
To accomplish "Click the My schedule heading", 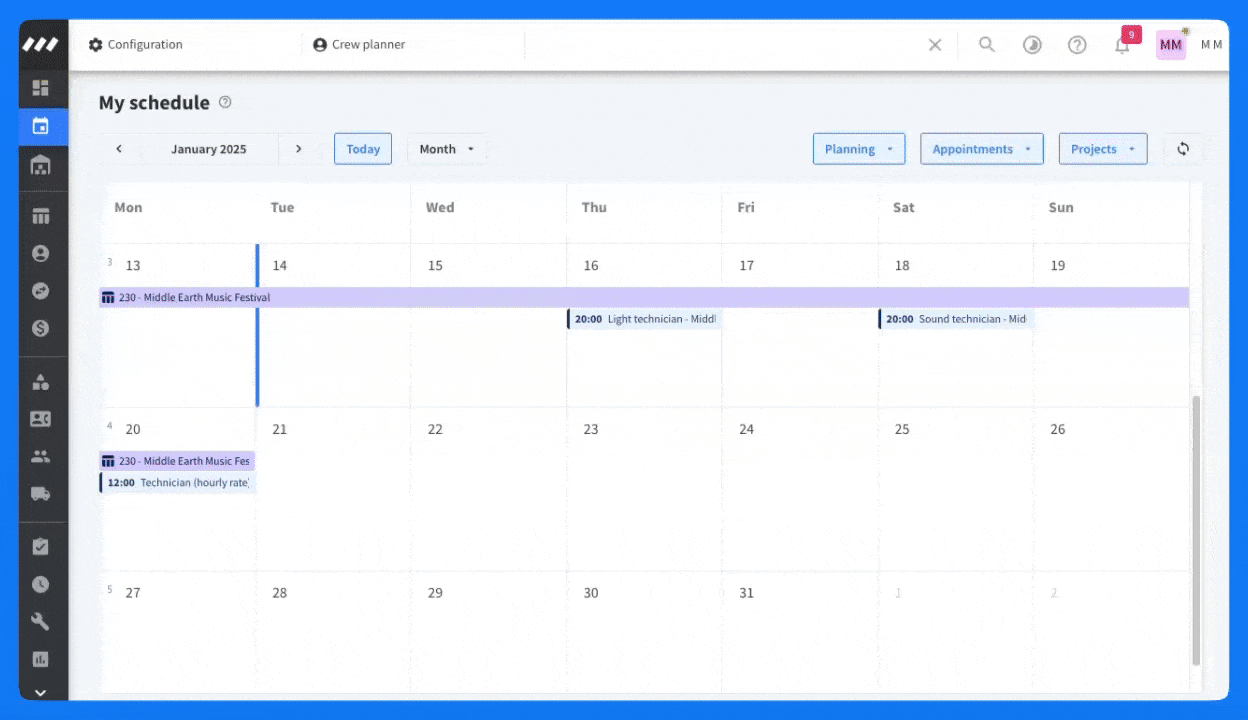I will coord(154,103).
